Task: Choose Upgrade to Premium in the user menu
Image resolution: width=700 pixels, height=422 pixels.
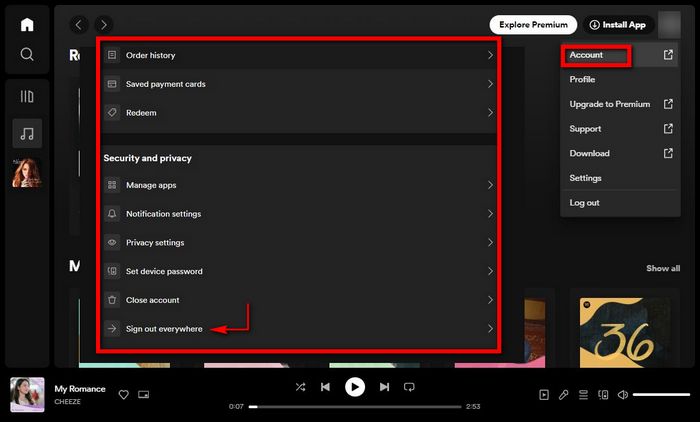Action: pyautogui.click(x=620, y=104)
